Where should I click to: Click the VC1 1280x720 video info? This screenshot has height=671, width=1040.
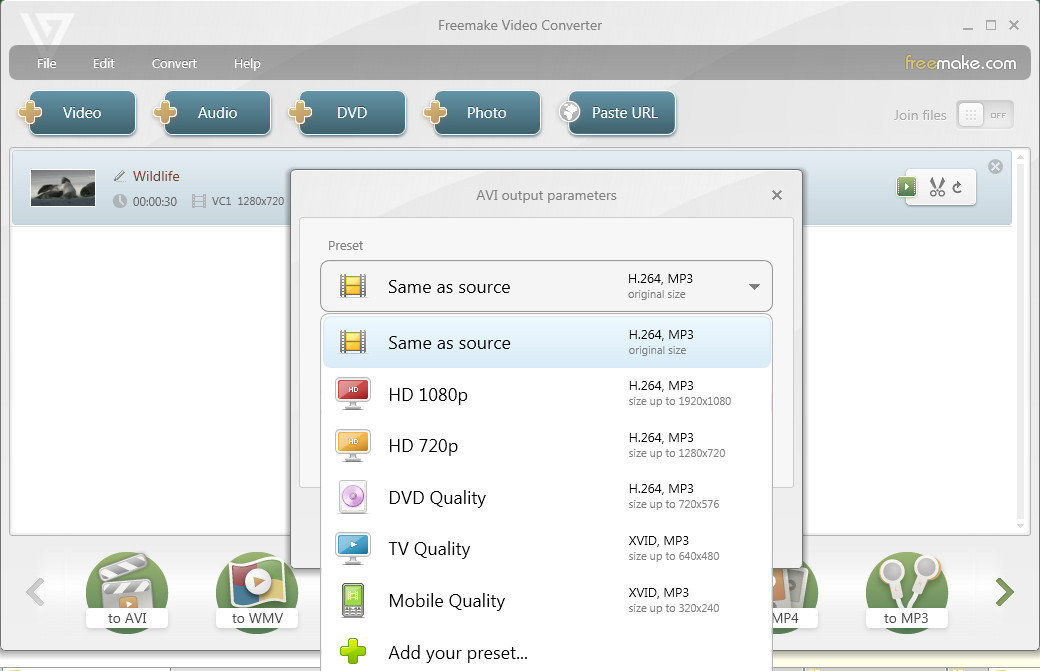pos(247,201)
